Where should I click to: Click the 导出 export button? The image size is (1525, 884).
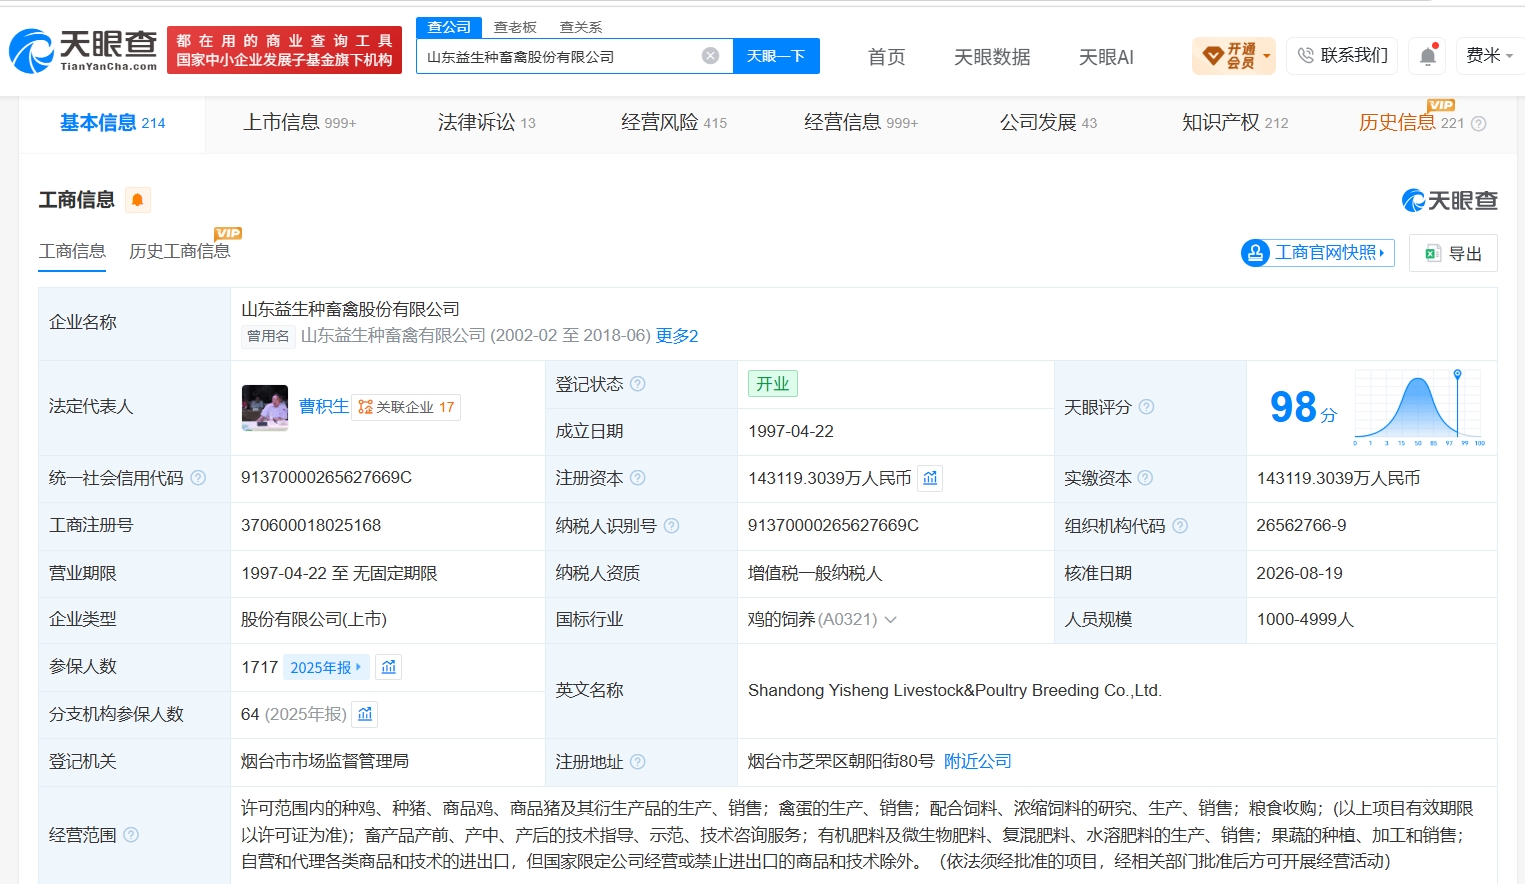(1453, 253)
